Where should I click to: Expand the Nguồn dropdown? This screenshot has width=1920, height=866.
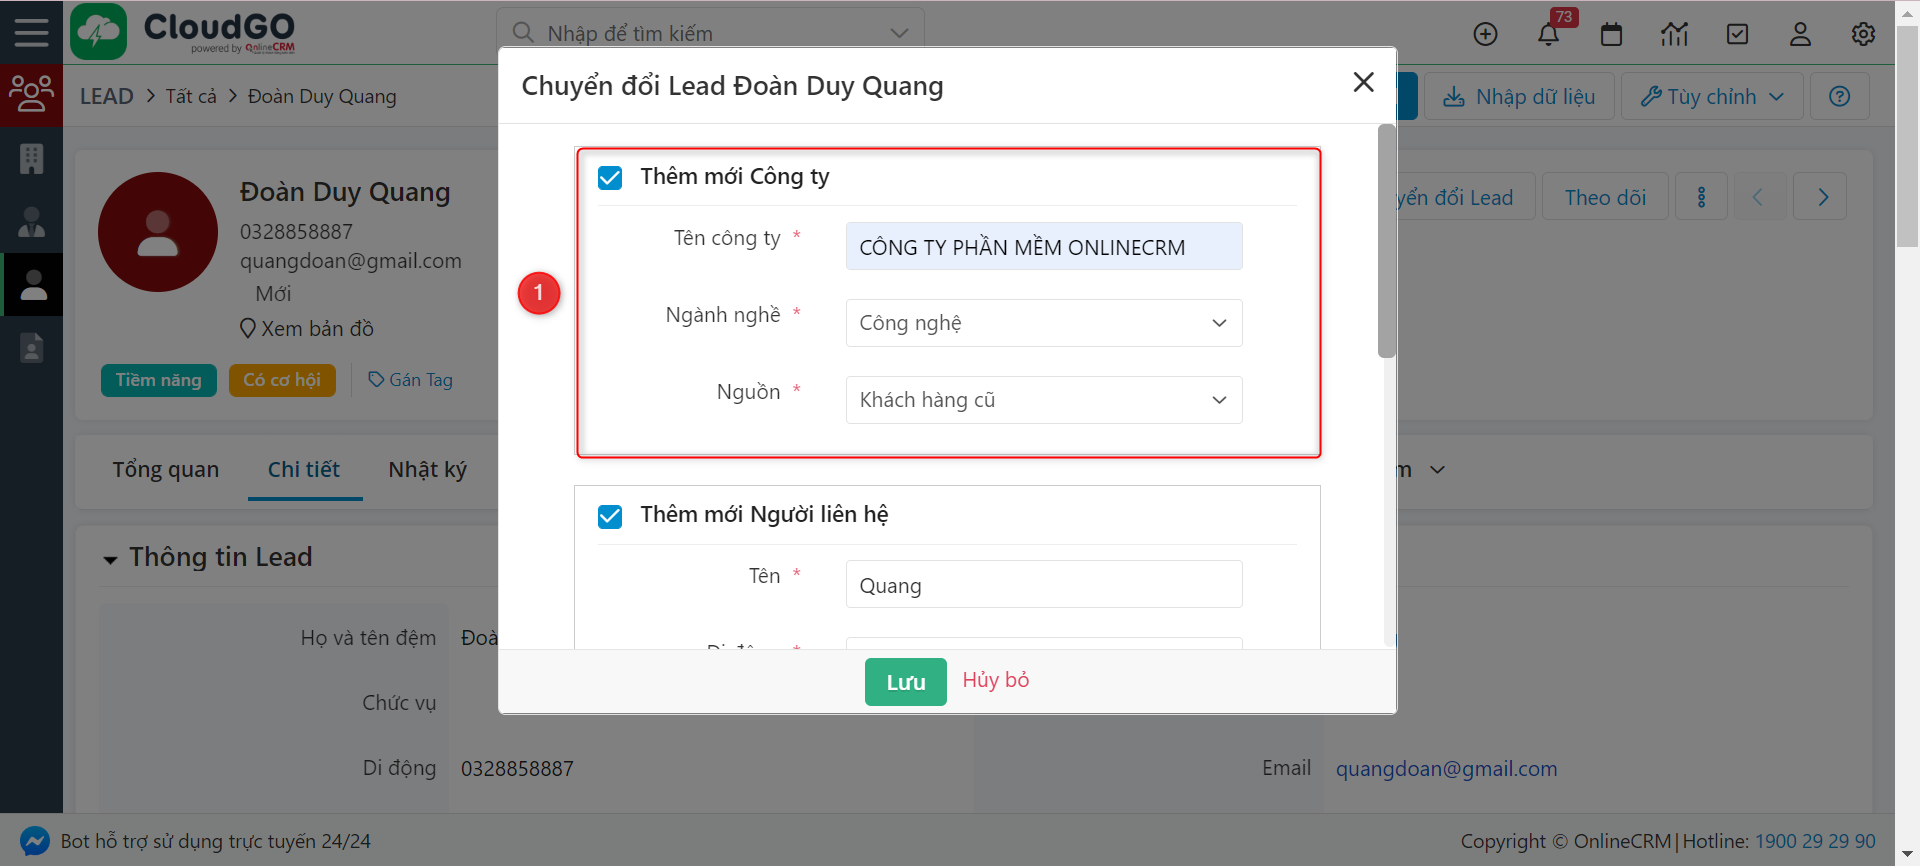(1043, 400)
